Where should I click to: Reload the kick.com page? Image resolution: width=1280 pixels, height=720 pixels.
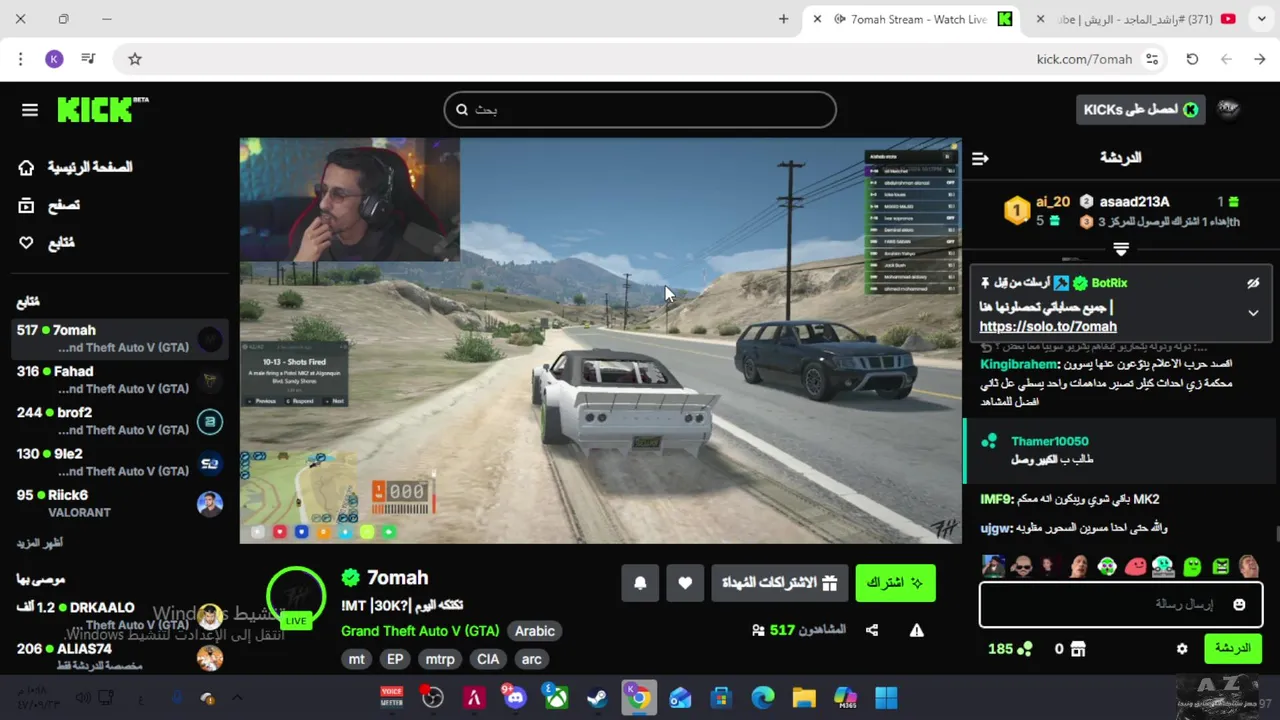click(1192, 59)
